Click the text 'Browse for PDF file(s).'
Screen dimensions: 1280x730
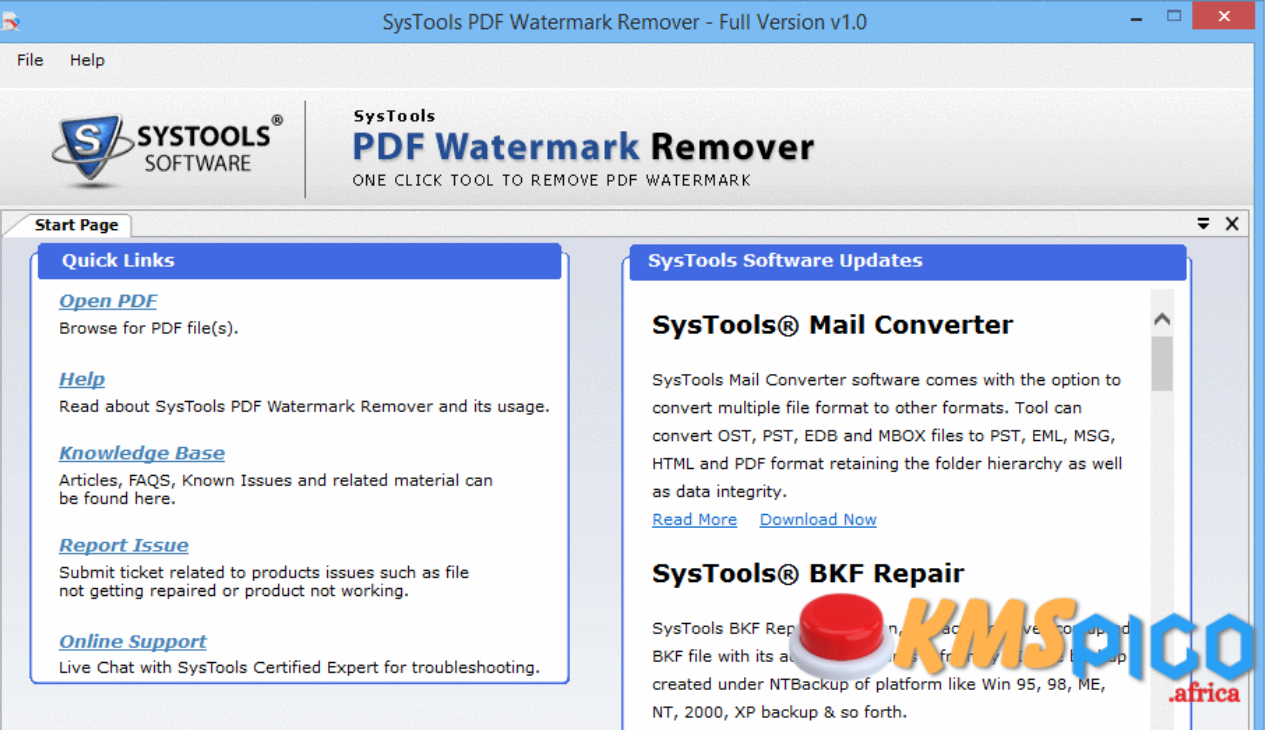coord(149,328)
